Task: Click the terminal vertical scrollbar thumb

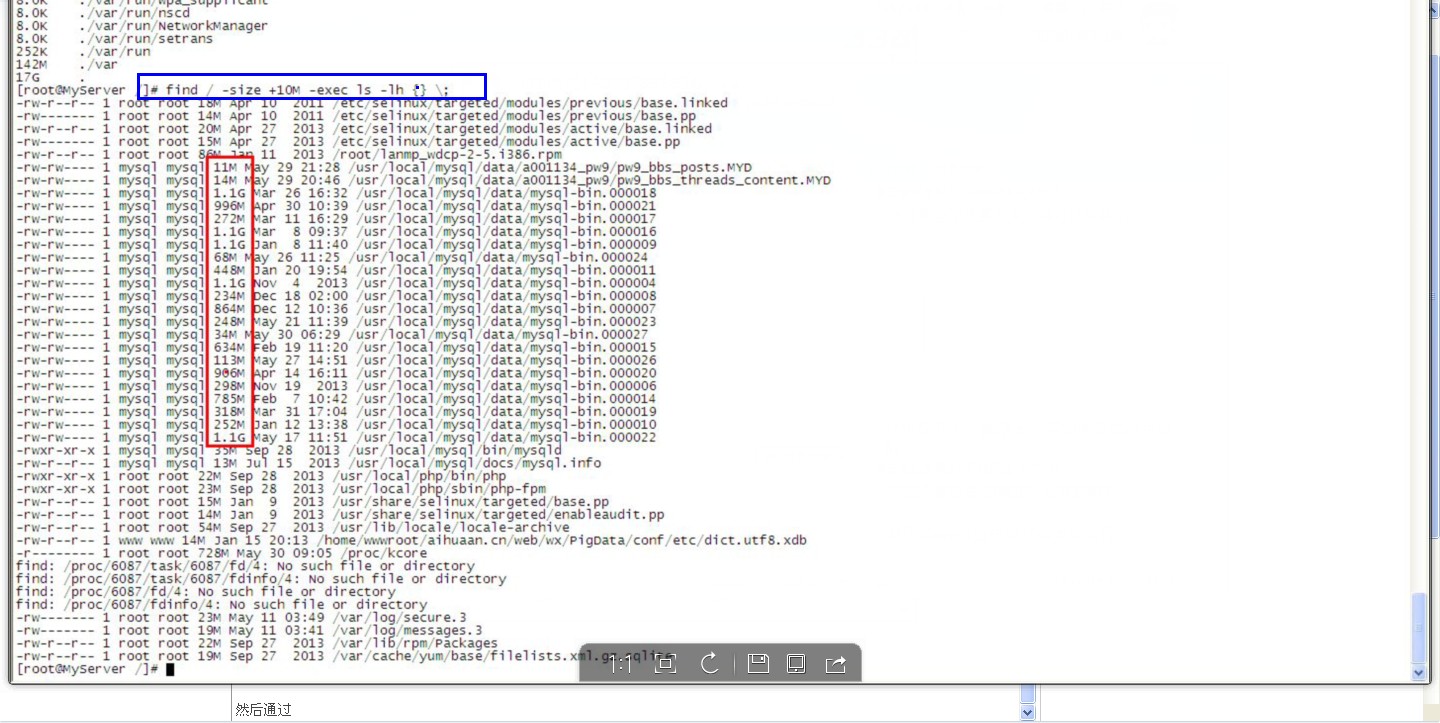Action: (x=1418, y=626)
